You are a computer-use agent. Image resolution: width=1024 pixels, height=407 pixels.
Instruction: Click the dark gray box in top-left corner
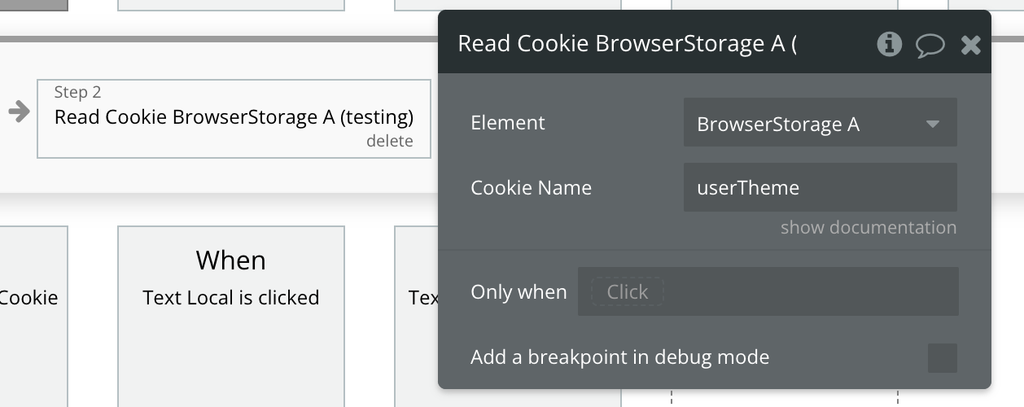(33, 5)
